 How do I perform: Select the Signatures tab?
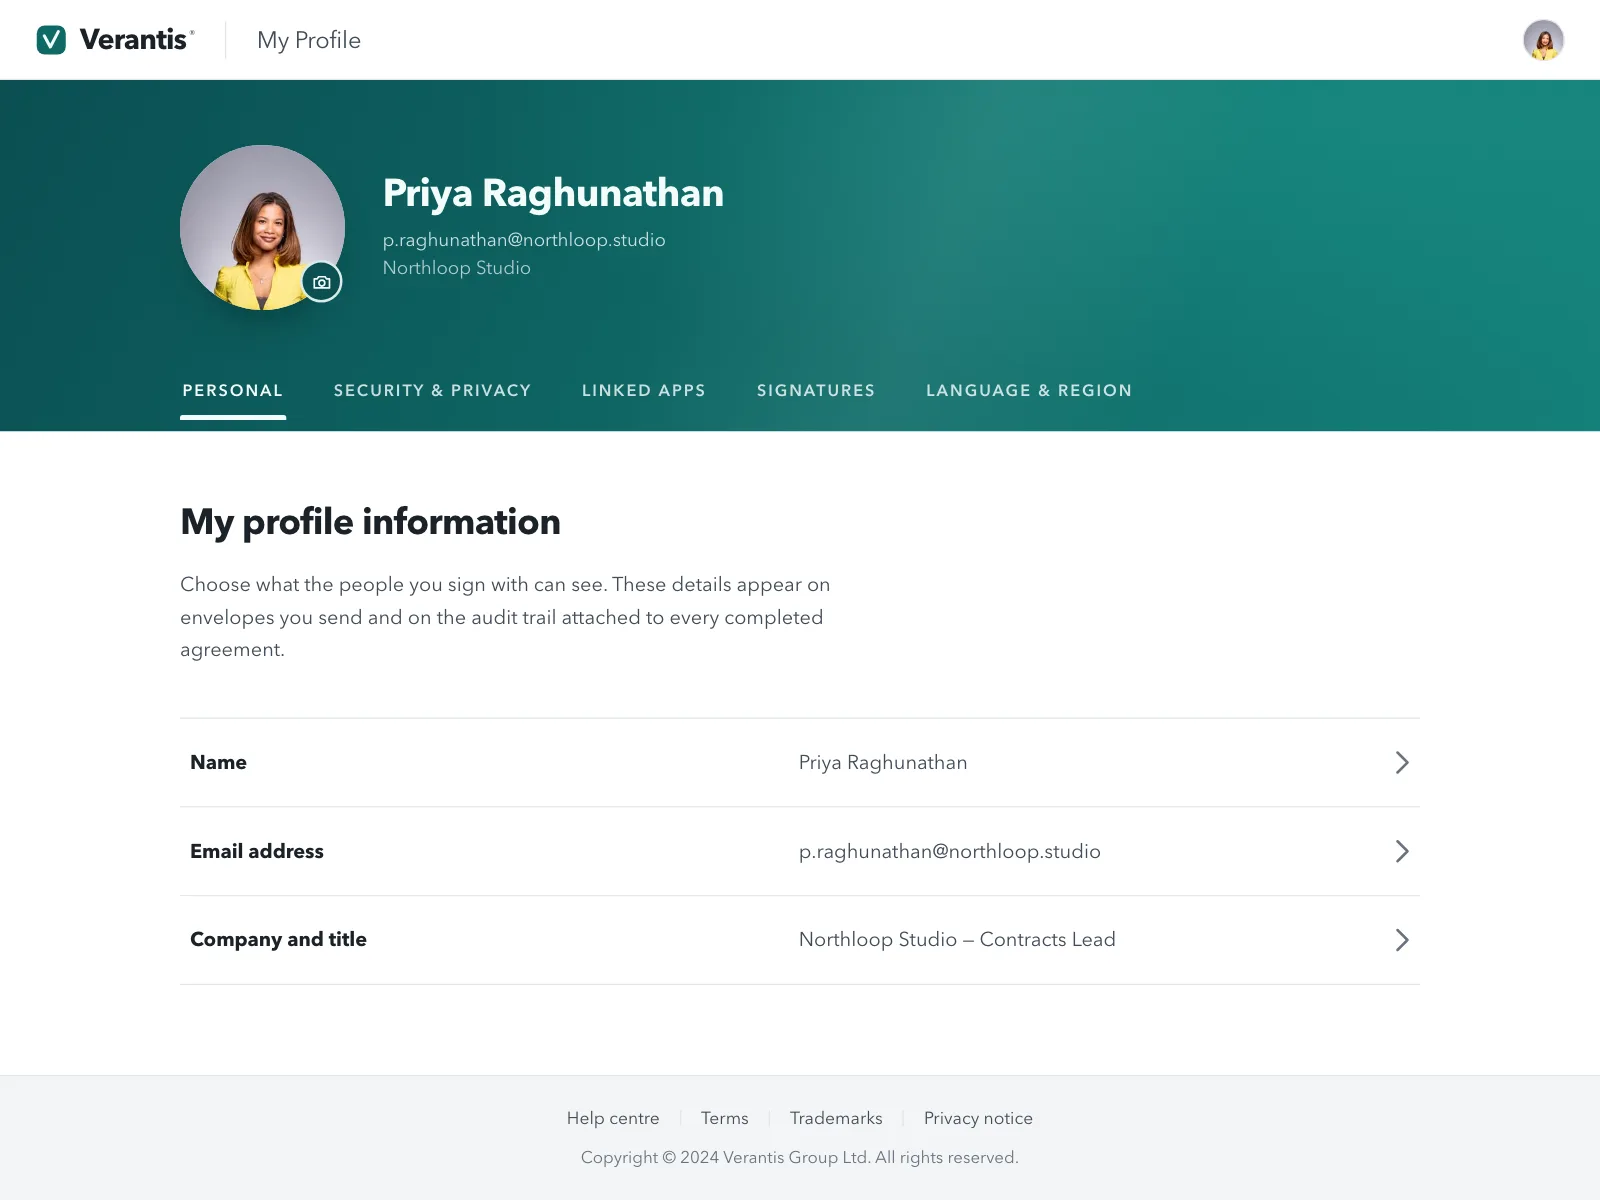coord(816,390)
